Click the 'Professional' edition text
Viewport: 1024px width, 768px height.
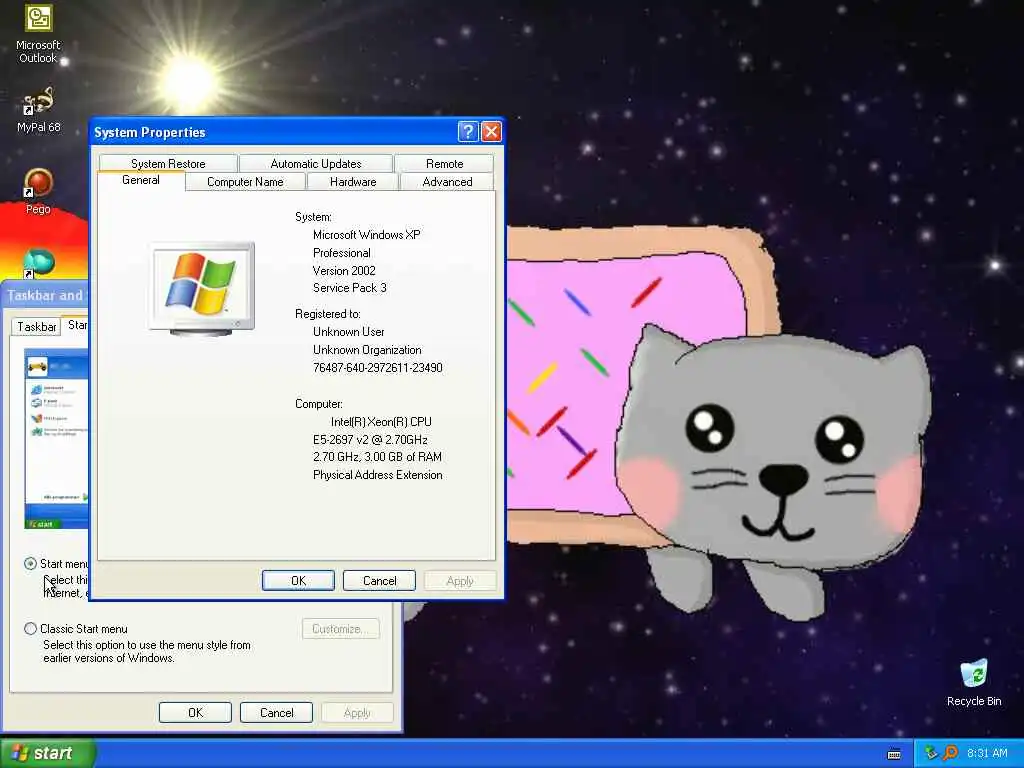pyautogui.click(x=342, y=253)
